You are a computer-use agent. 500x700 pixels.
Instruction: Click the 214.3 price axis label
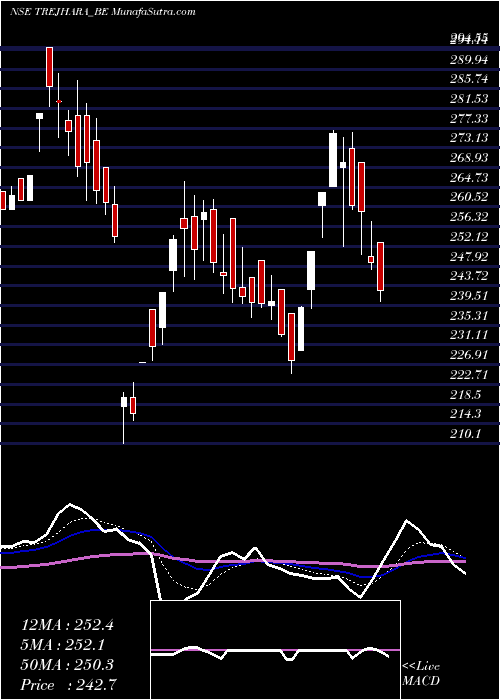tap(465, 414)
